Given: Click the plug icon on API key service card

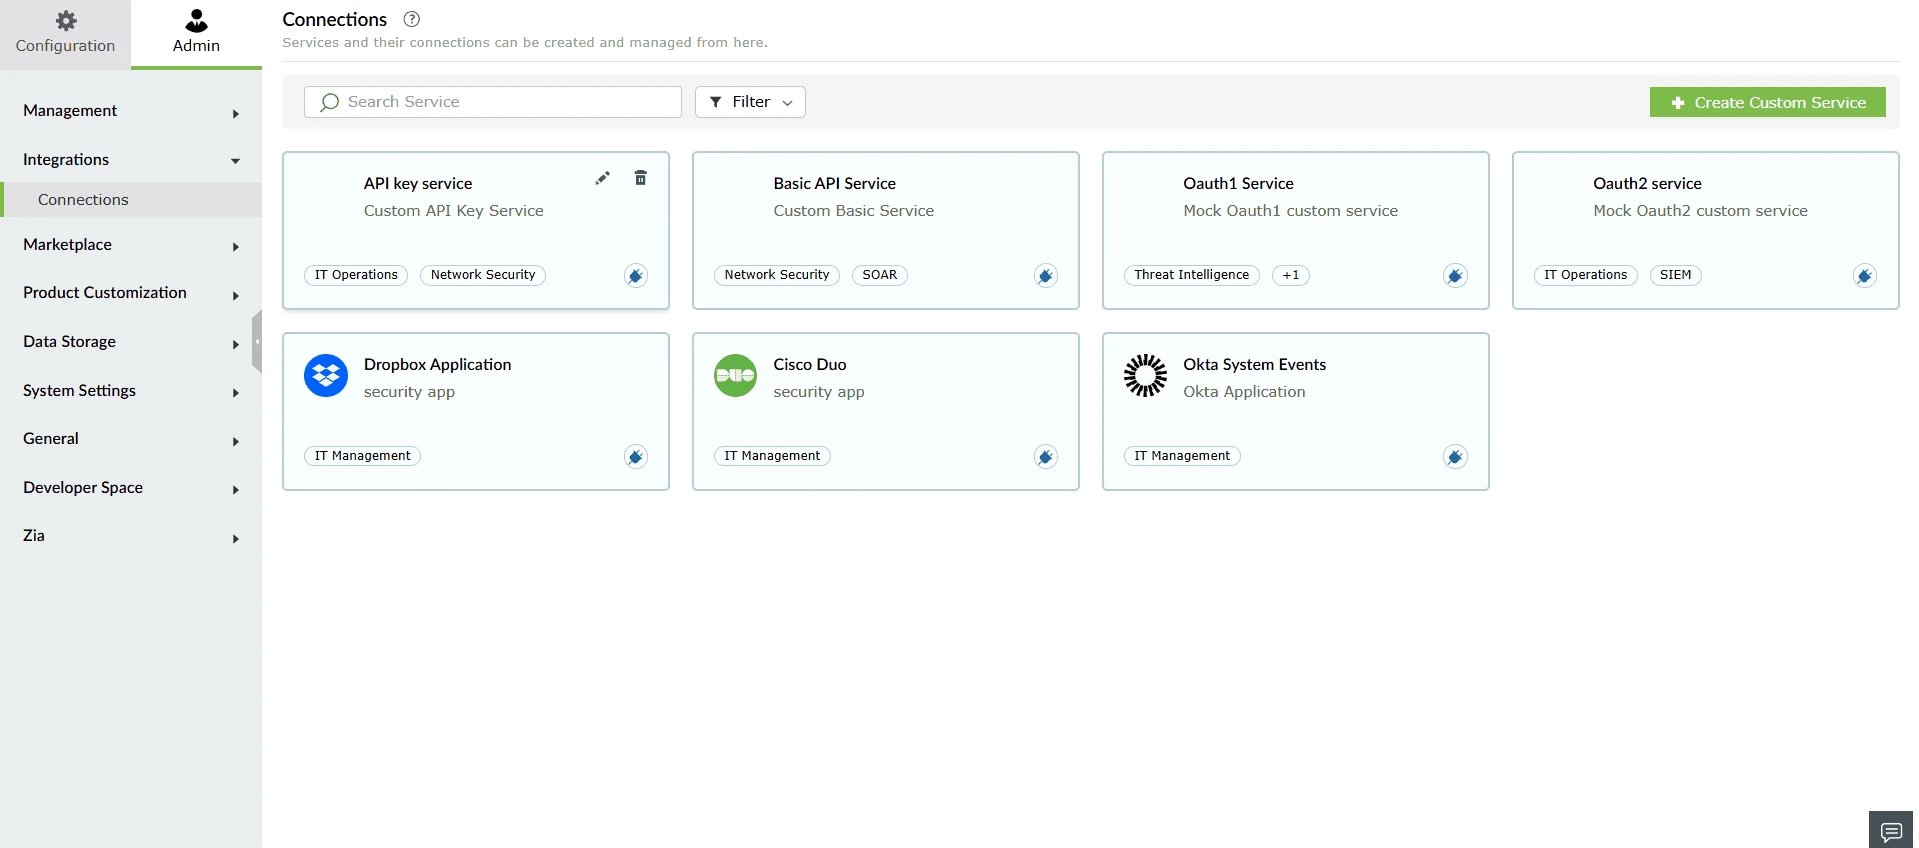Looking at the screenshot, I should tap(636, 276).
